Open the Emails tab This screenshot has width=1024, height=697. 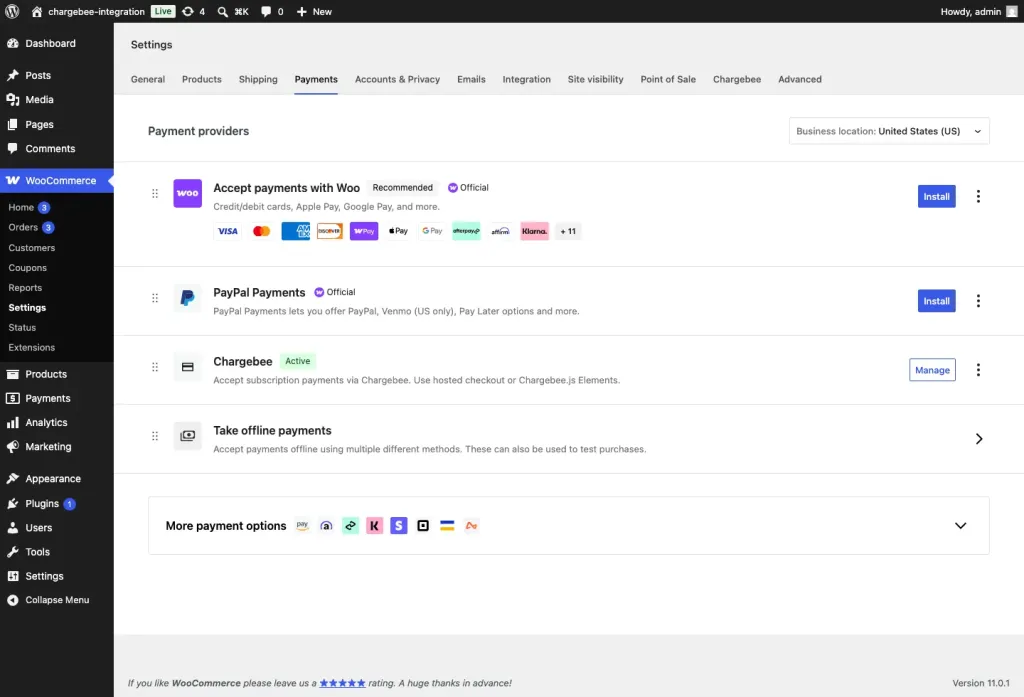pos(471,79)
